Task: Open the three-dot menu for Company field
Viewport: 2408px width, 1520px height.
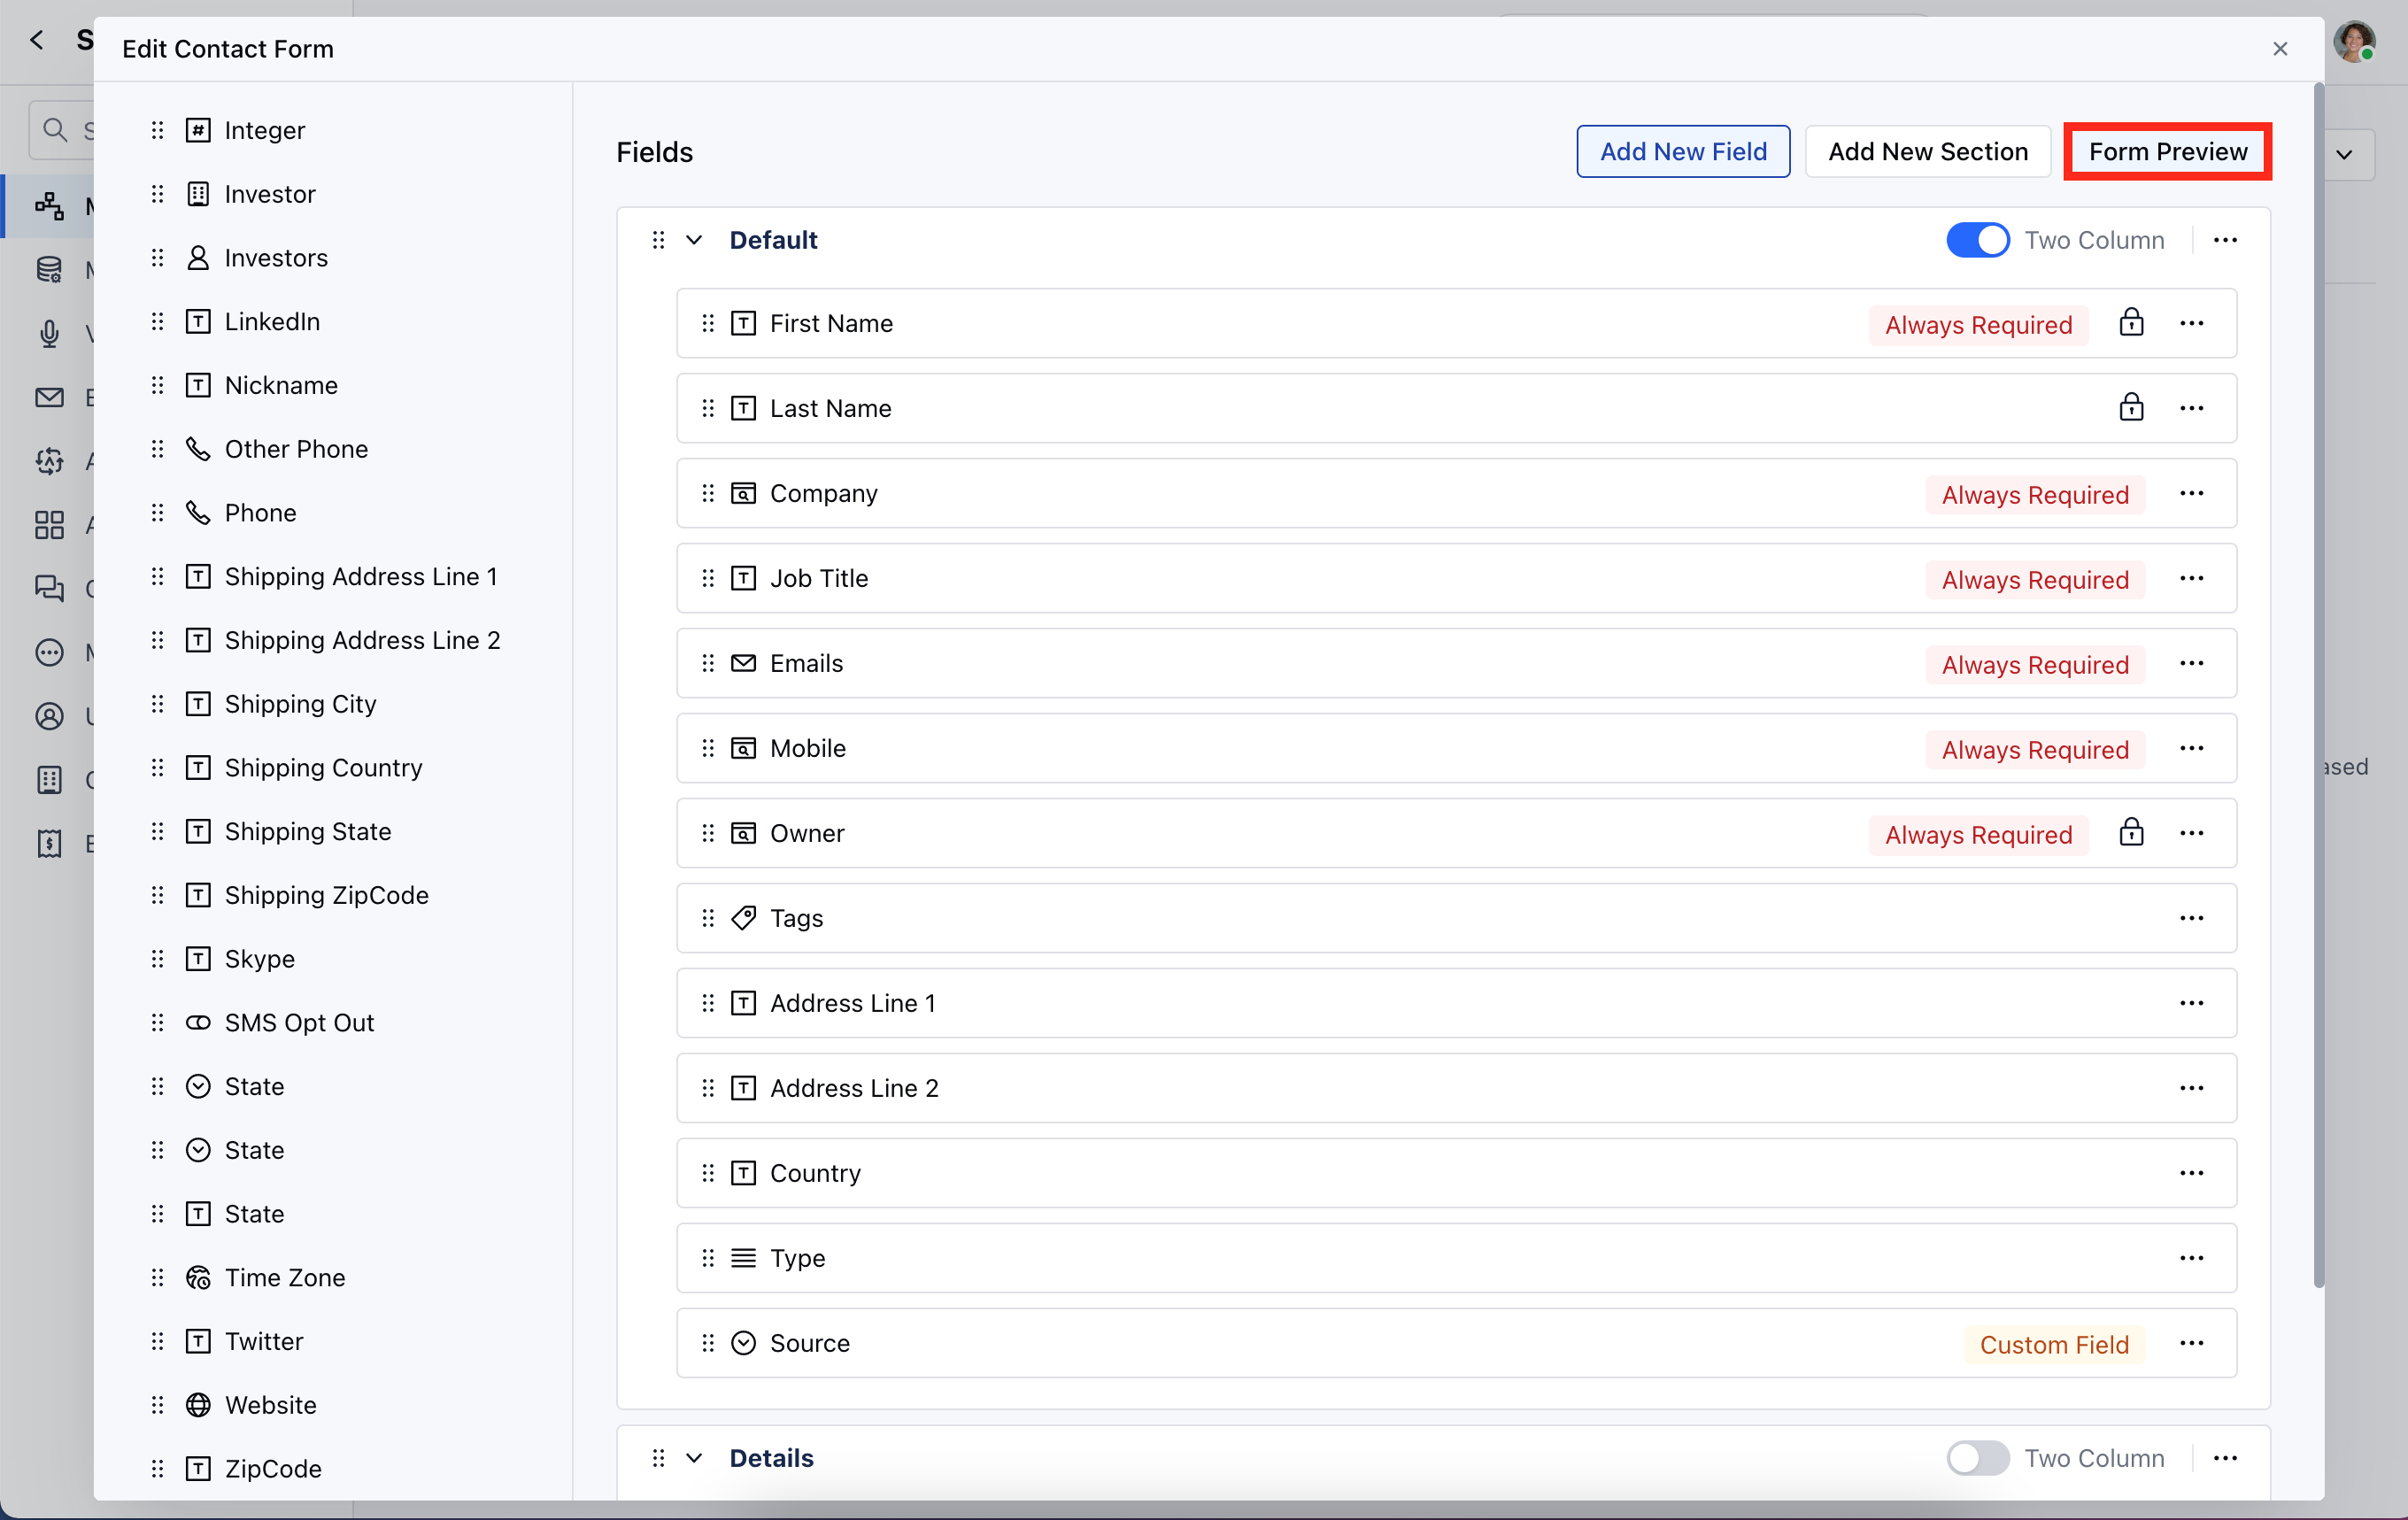Action: tap(2191, 493)
